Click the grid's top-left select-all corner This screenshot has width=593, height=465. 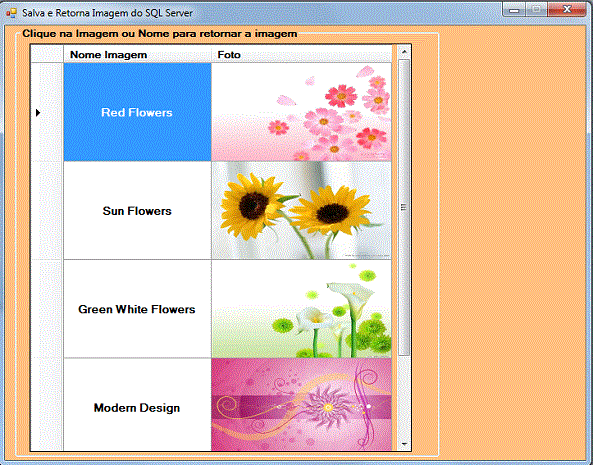pos(47,54)
